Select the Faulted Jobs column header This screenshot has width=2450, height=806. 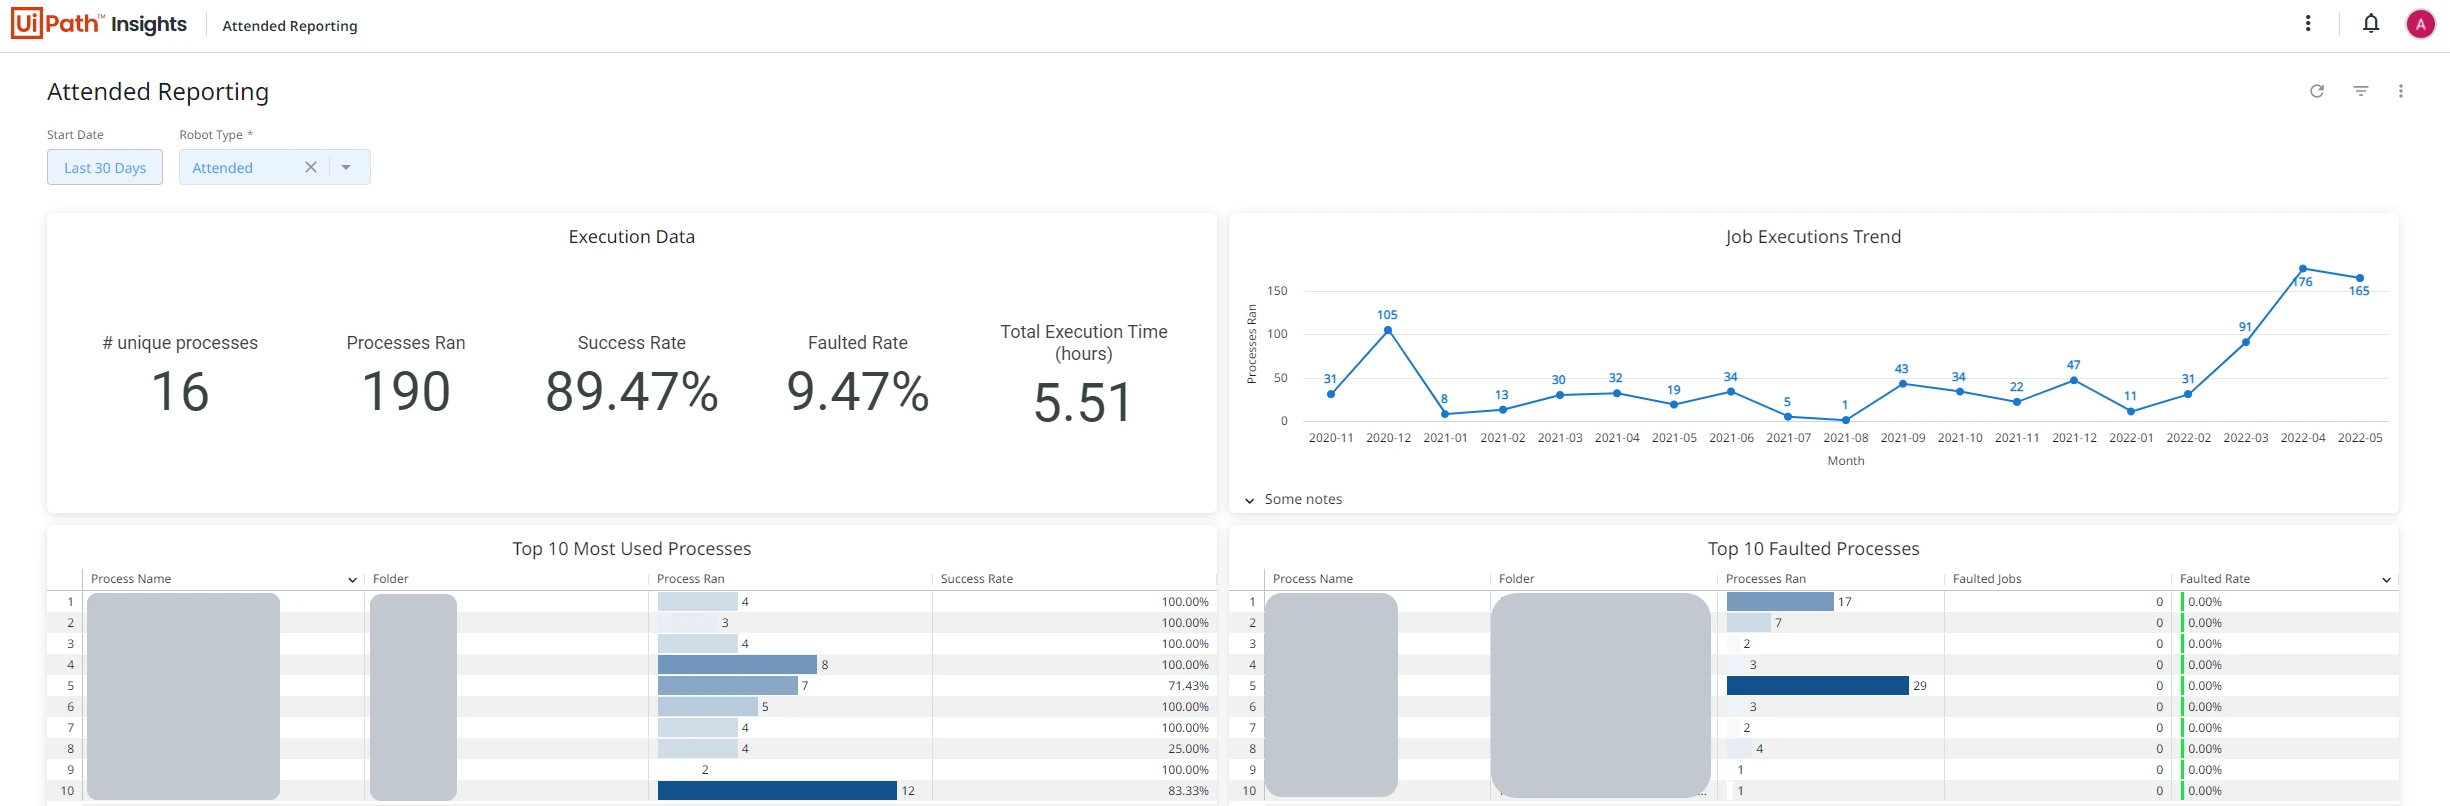1987,579
